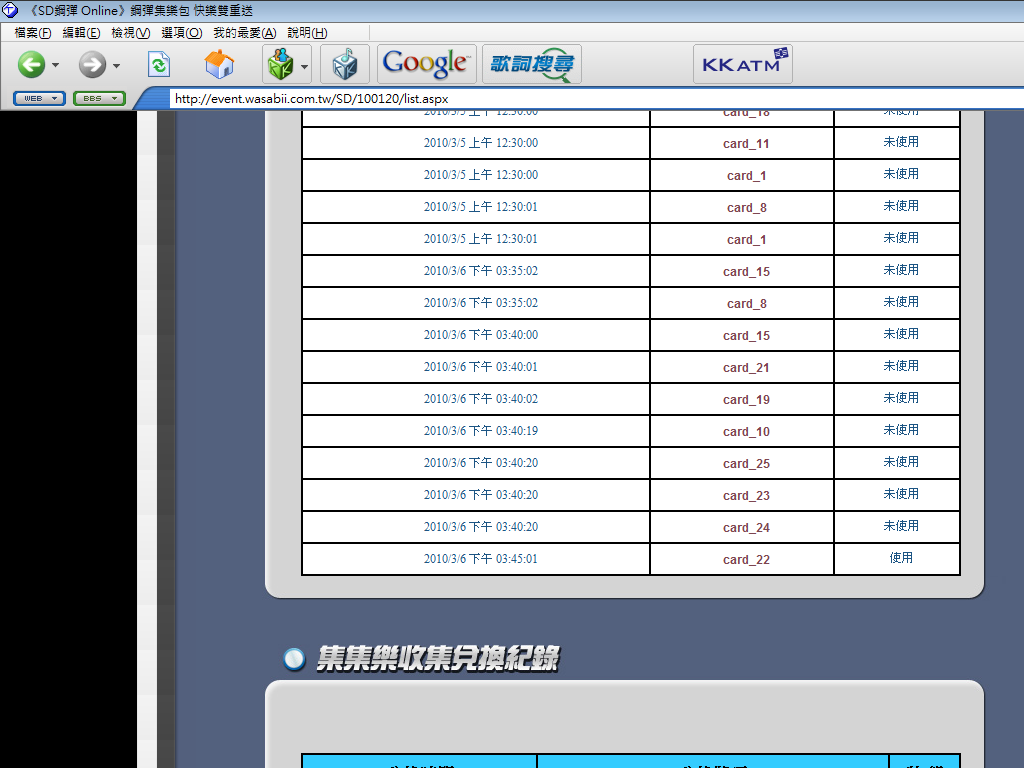Open the WEB mode dropdown
Image resolution: width=1024 pixels, height=768 pixels.
[39, 99]
